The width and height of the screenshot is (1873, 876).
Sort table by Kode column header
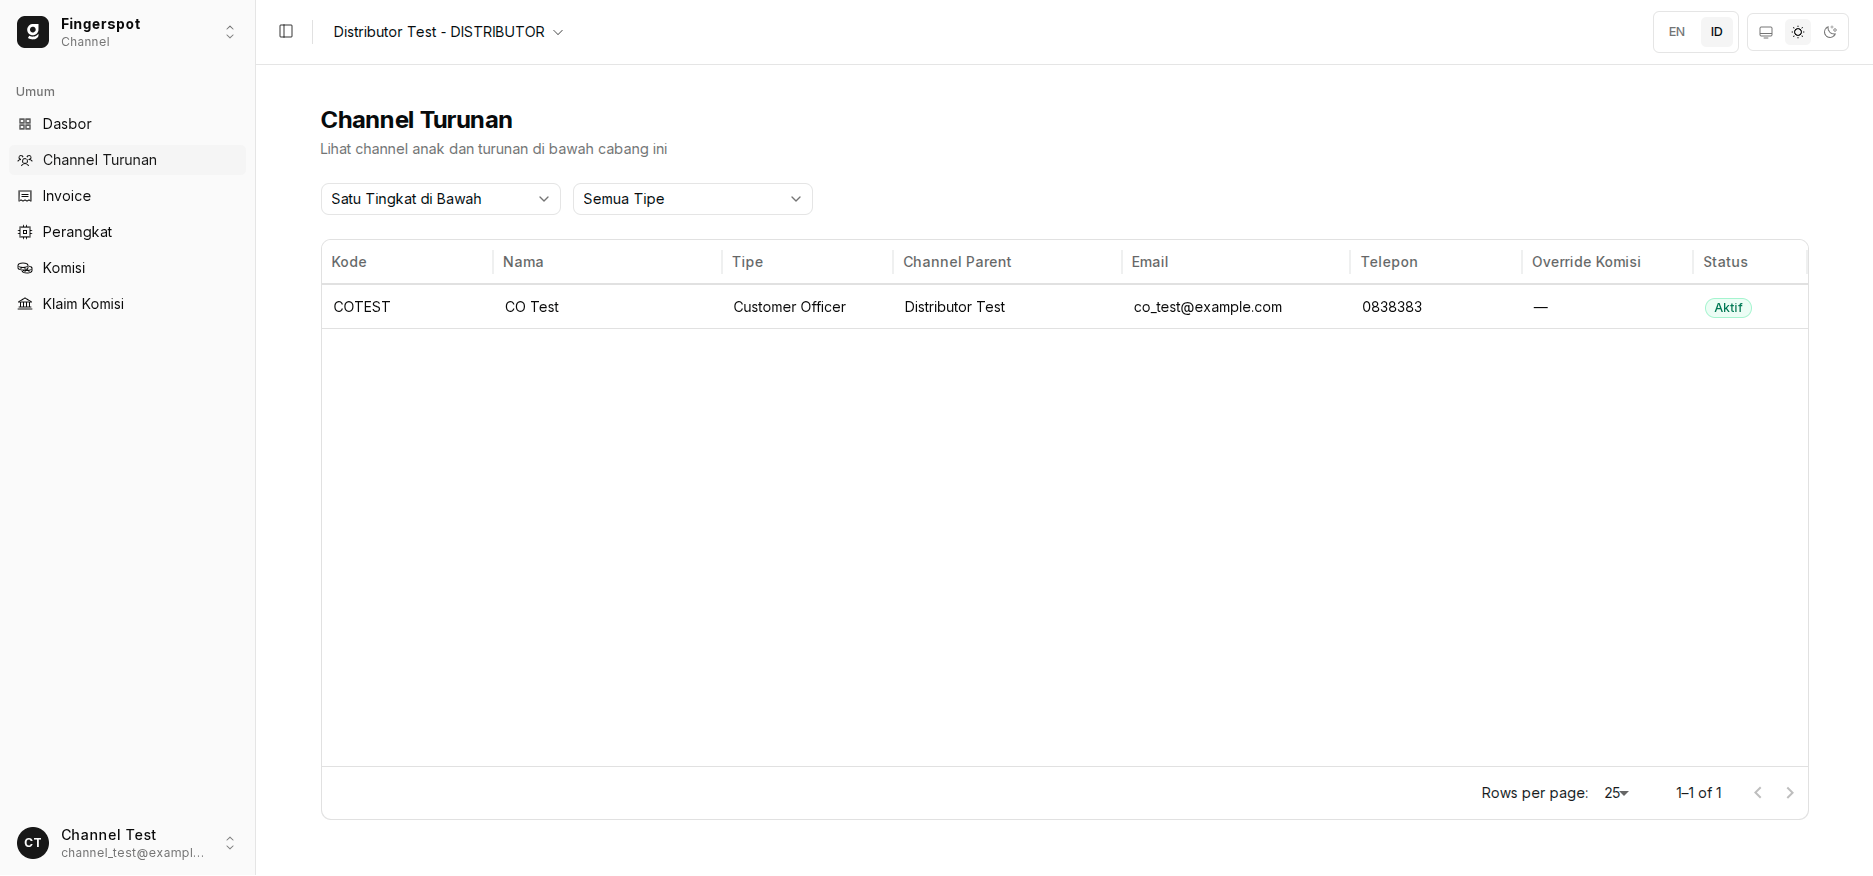(349, 262)
